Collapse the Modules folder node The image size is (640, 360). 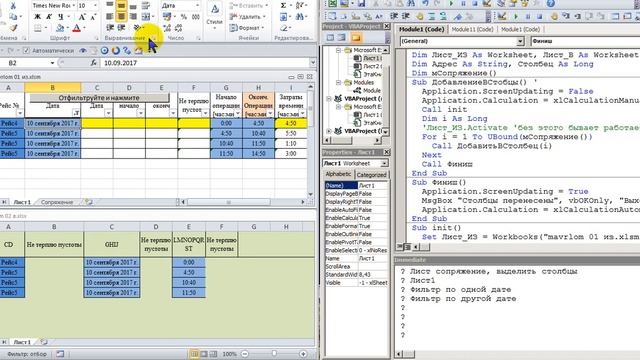tap(338, 82)
